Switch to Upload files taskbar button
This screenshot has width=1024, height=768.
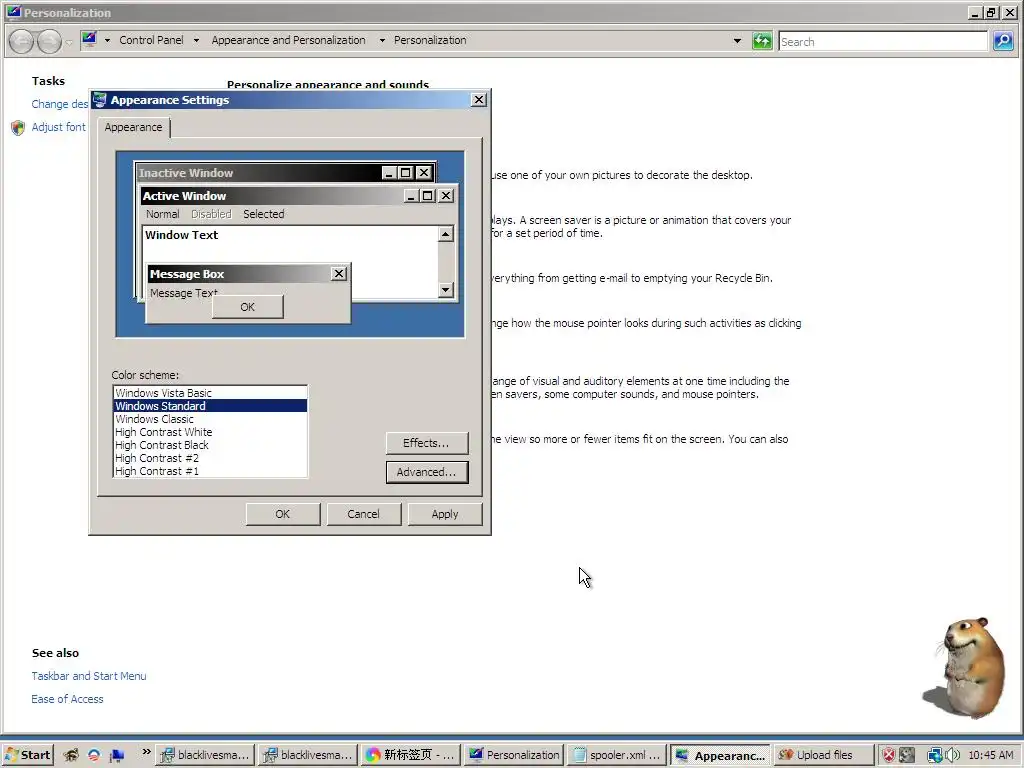(823, 755)
